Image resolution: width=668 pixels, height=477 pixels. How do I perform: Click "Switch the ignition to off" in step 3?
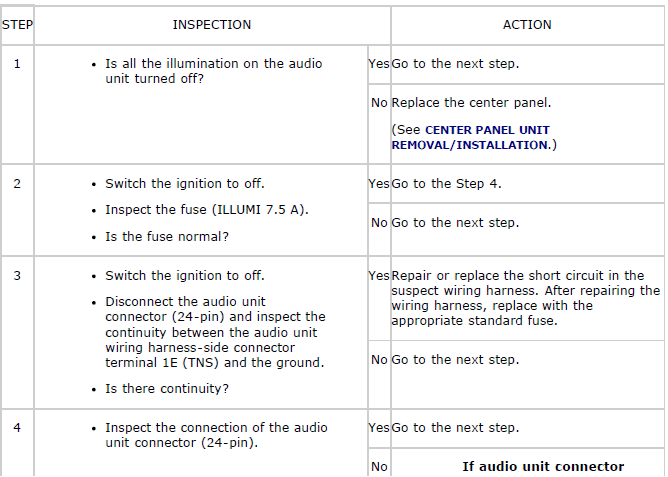(x=185, y=275)
